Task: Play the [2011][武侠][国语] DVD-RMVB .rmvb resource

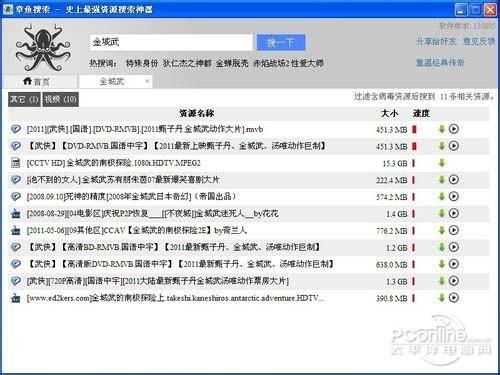Action: click(x=454, y=129)
